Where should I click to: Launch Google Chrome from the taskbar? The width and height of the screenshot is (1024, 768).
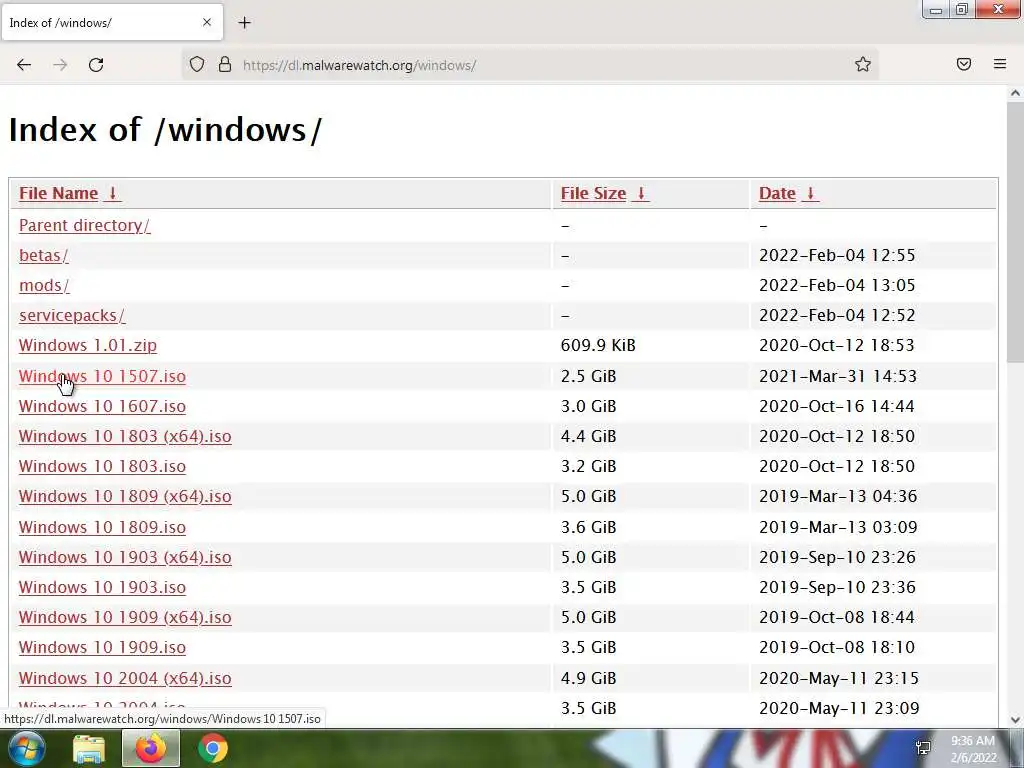[213, 748]
